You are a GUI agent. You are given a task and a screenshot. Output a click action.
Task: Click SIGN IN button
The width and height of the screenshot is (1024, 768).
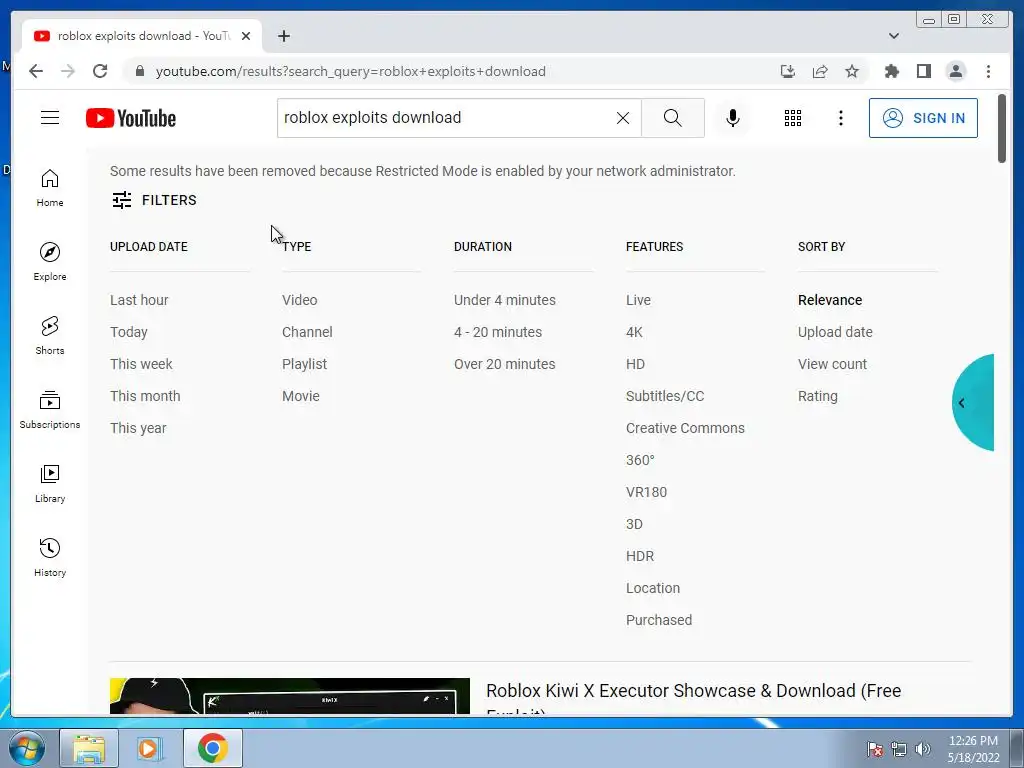click(923, 118)
